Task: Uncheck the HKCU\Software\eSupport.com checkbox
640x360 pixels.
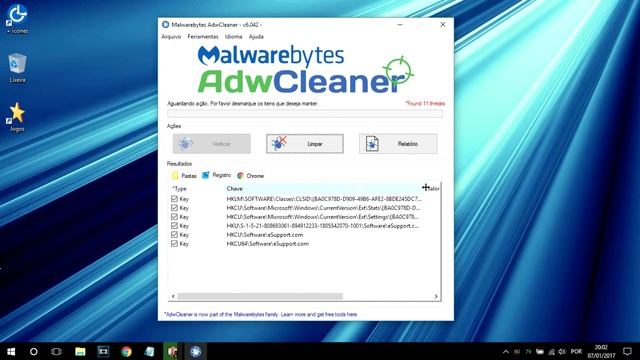Action: (174, 235)
